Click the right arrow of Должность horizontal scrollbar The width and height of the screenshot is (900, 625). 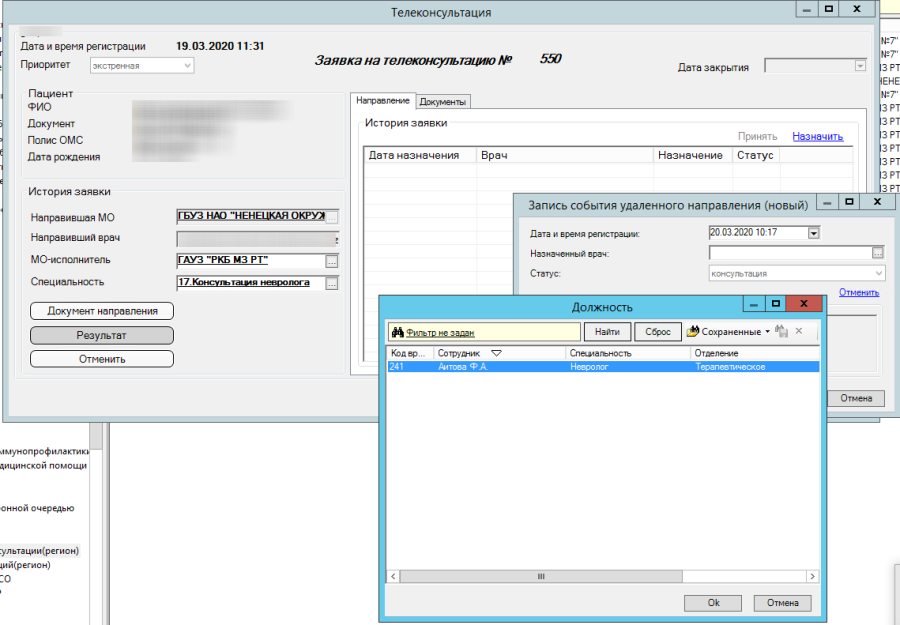pyautogui.click(x=812, y=576)
